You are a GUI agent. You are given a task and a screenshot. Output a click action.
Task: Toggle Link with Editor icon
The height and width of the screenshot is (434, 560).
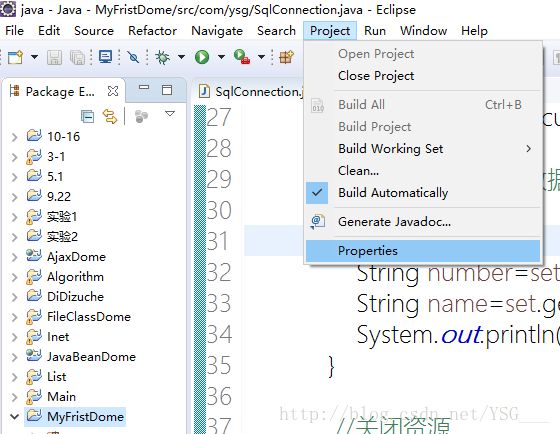click(110, 116)
